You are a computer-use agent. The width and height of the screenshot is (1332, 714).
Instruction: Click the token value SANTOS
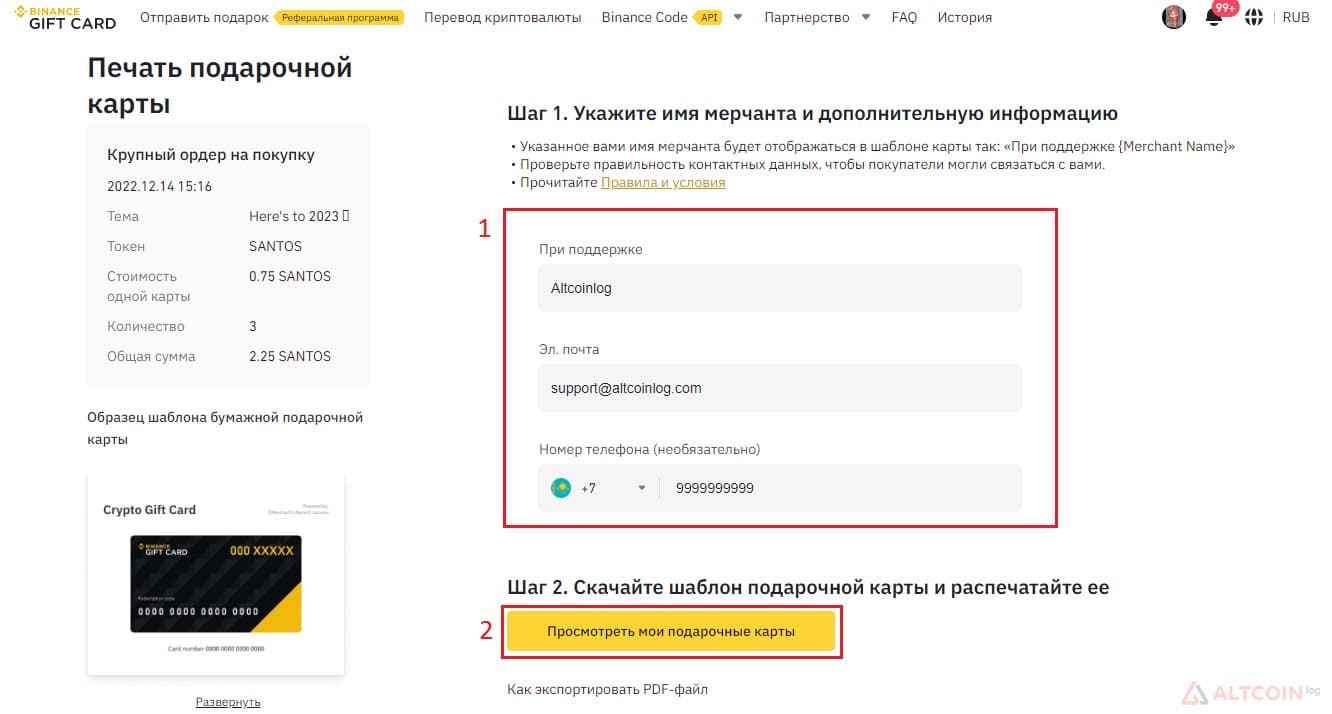[x=275, y=246]
